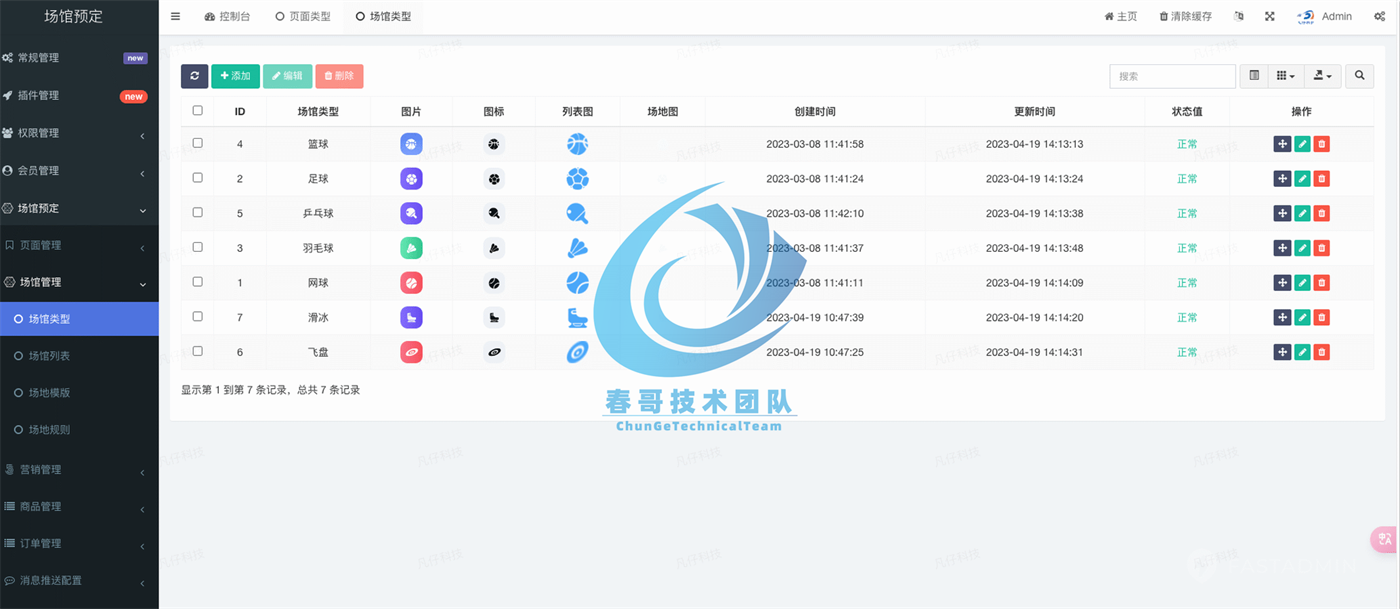Check the select-all checkbox in header
The height and width of the screenshot is (609, 1400).
(198, 111)
